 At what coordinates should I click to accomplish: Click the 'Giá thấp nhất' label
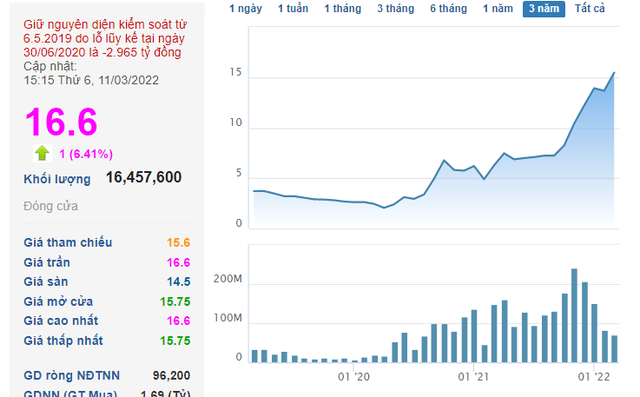pyautogui.click(x=63, y=340)
